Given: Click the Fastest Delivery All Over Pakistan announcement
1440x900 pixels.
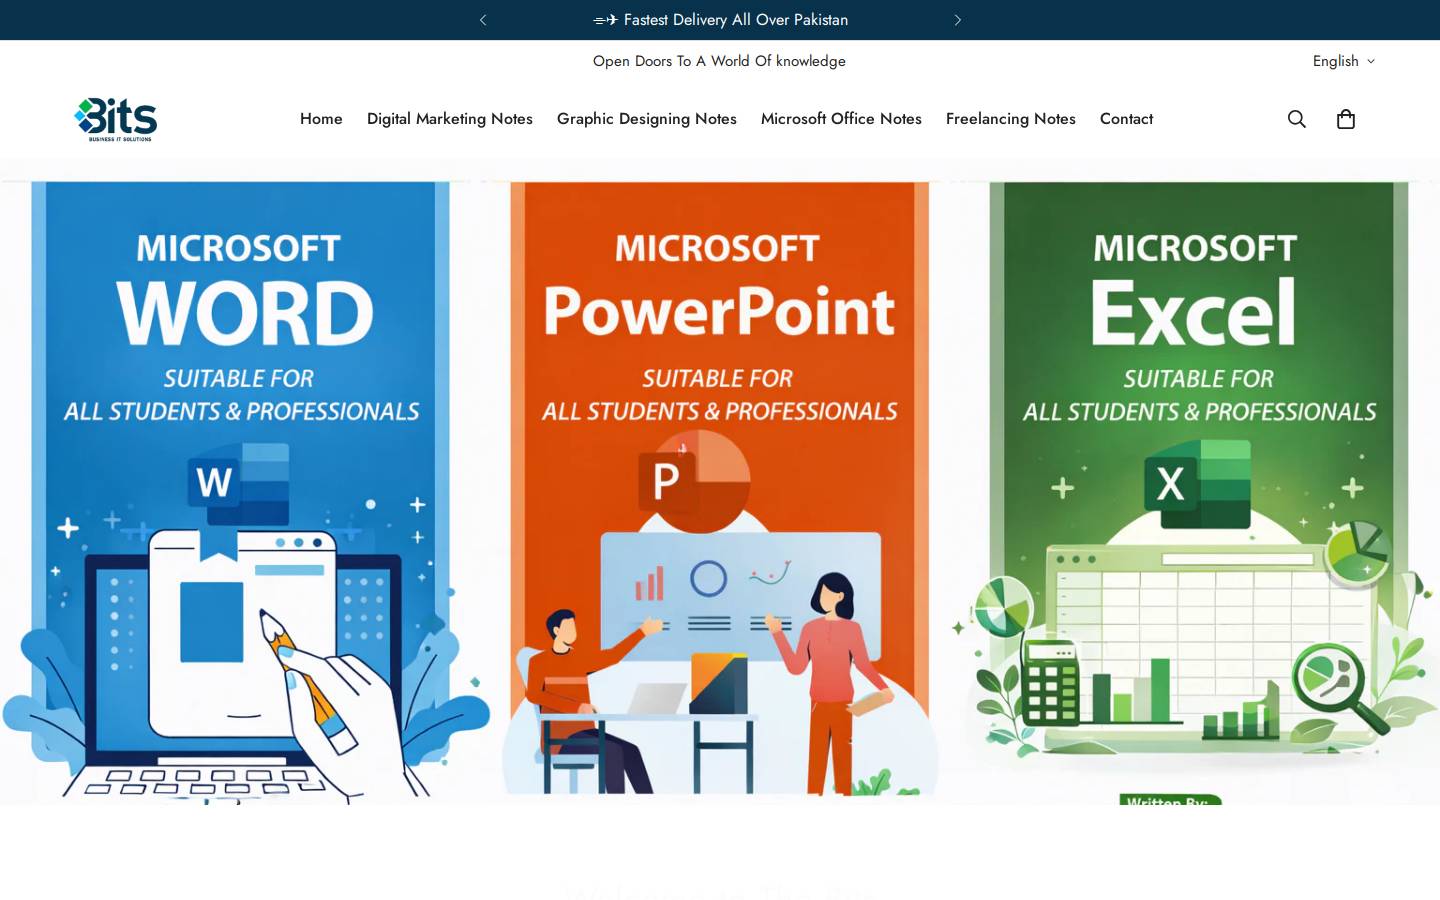Looking at the screenshot, I should click(x=720, y=20).
